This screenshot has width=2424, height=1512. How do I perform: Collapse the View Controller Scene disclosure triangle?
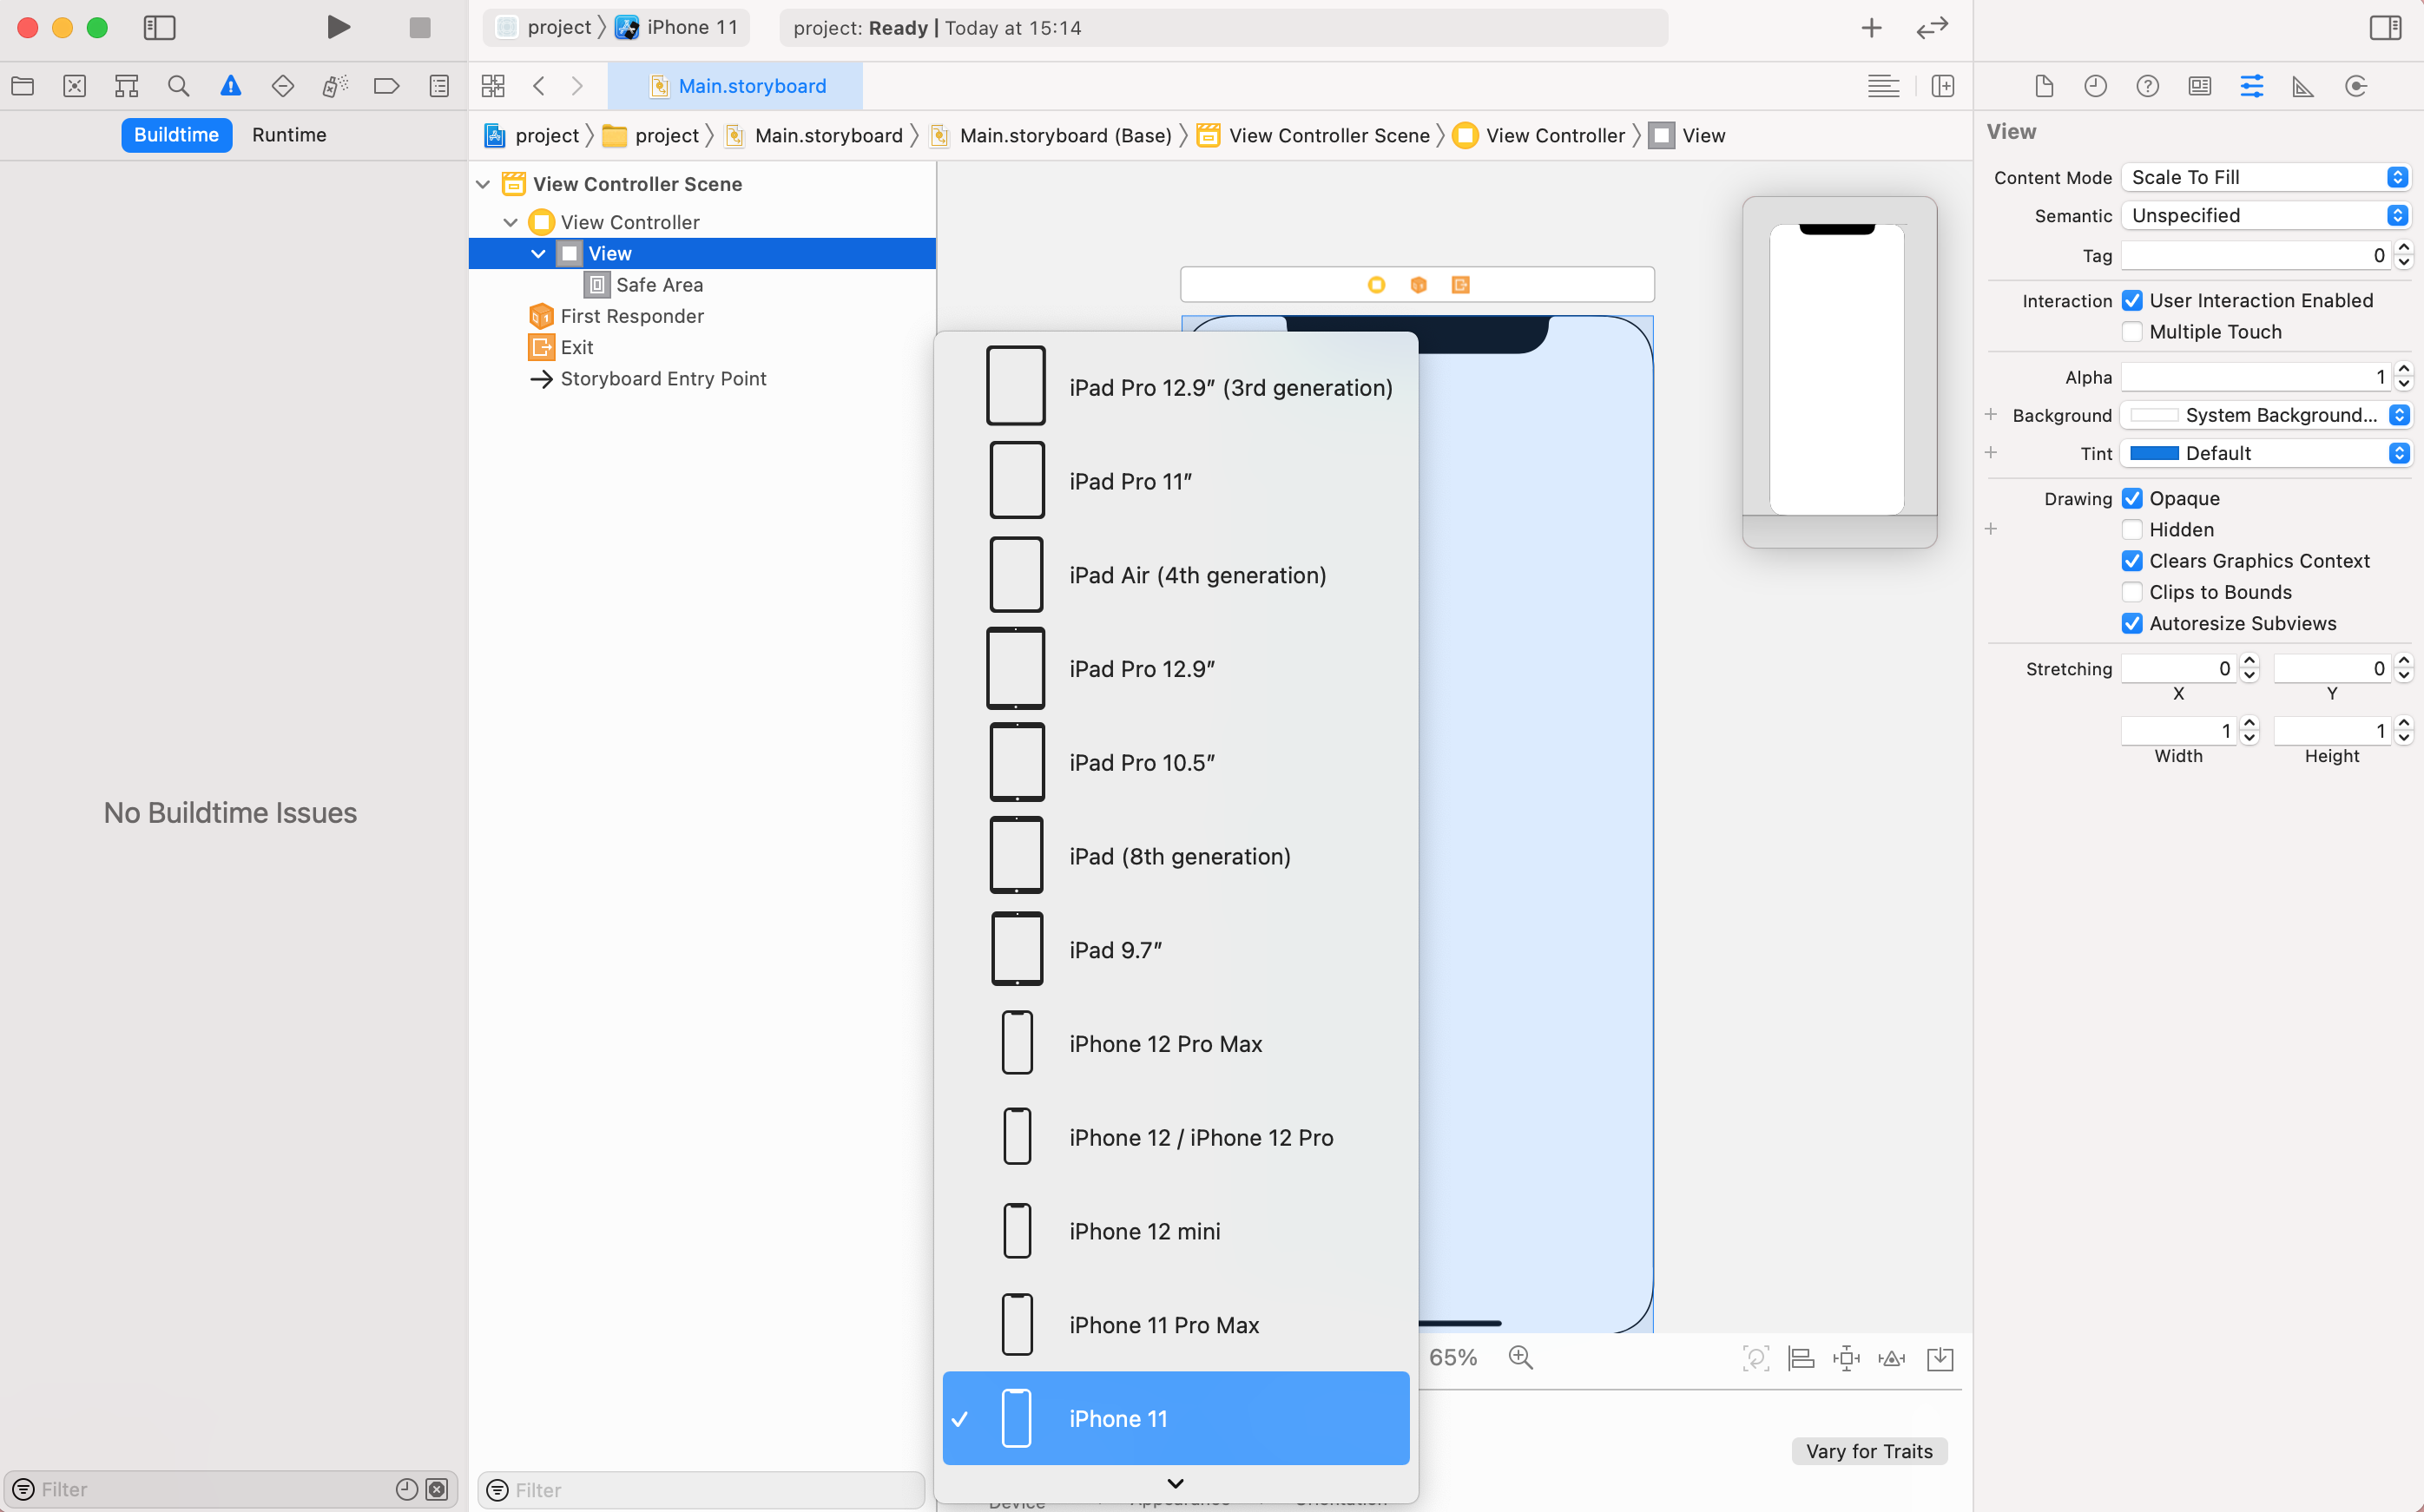[x=483, y=184]
